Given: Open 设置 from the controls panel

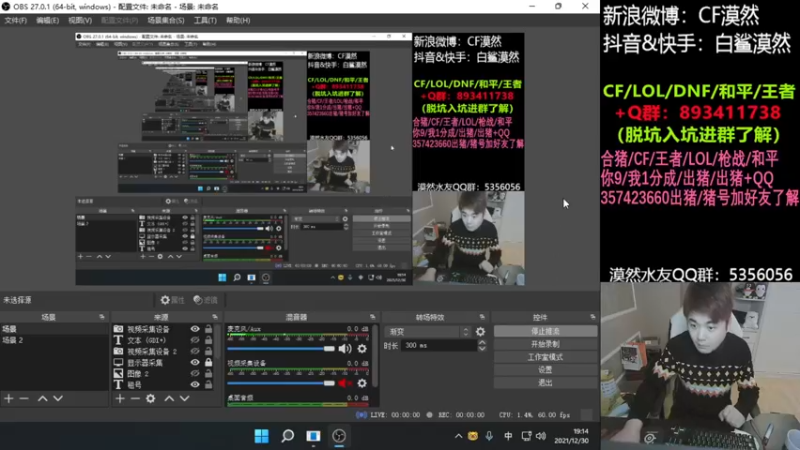Looking at the screenshot, I should click(x=545, y=369).
